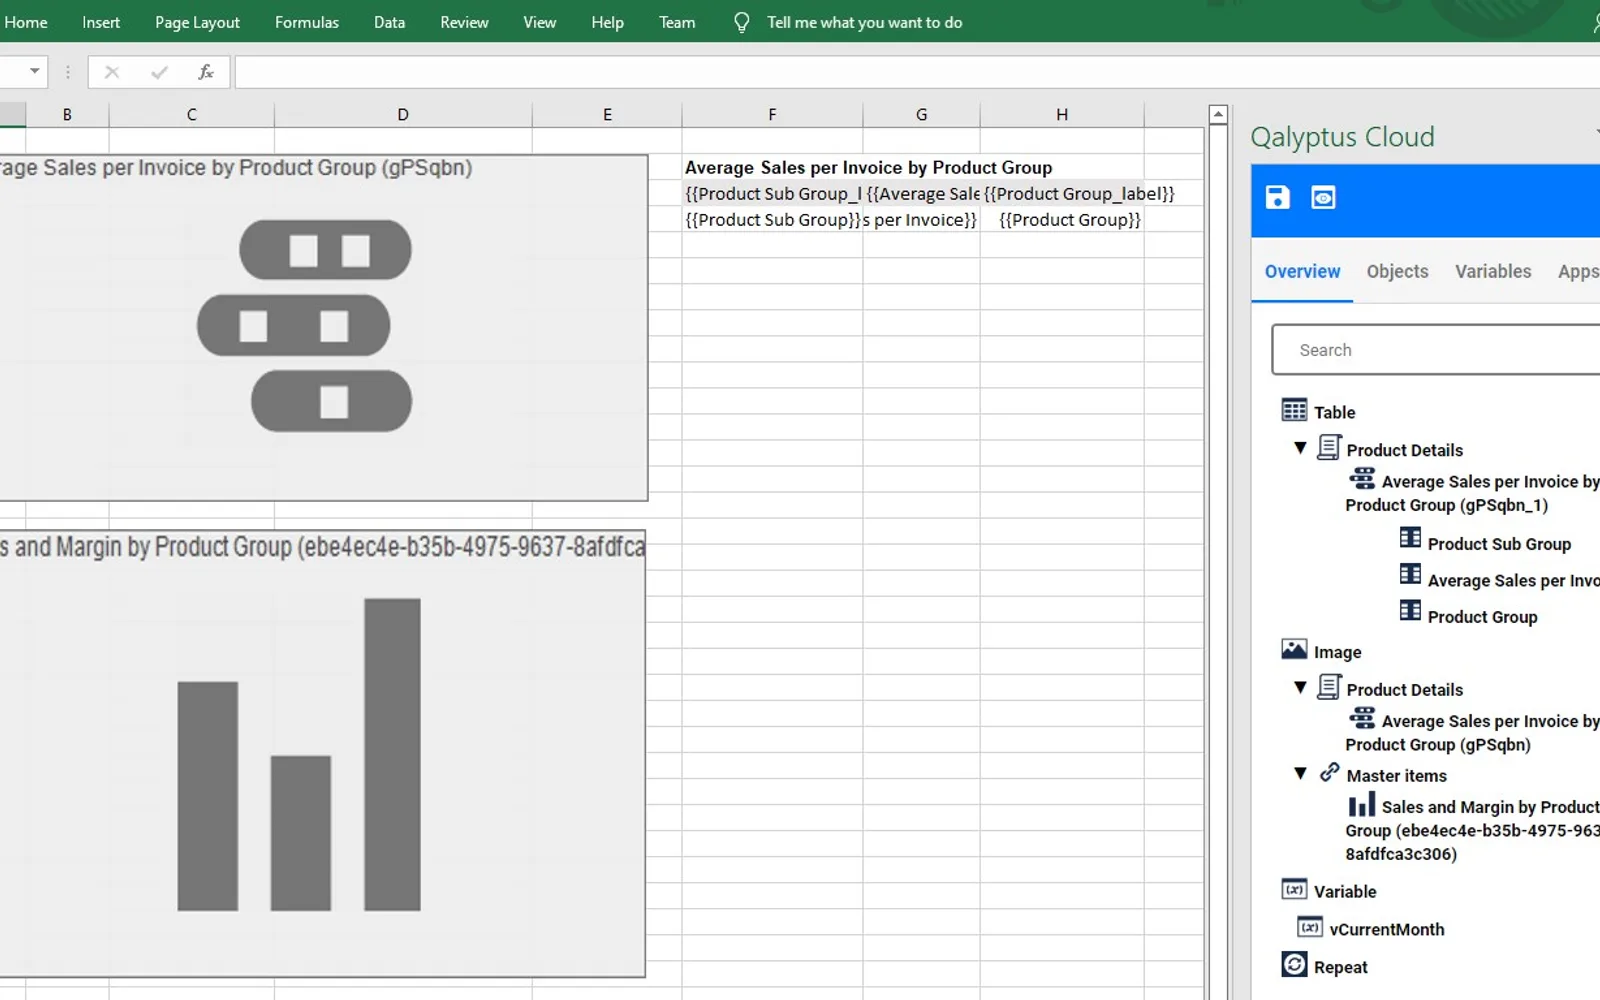Click the vCurrentMonth variable icon
This screenshot has height=1000, width=1600.
tap(1310, 927)
